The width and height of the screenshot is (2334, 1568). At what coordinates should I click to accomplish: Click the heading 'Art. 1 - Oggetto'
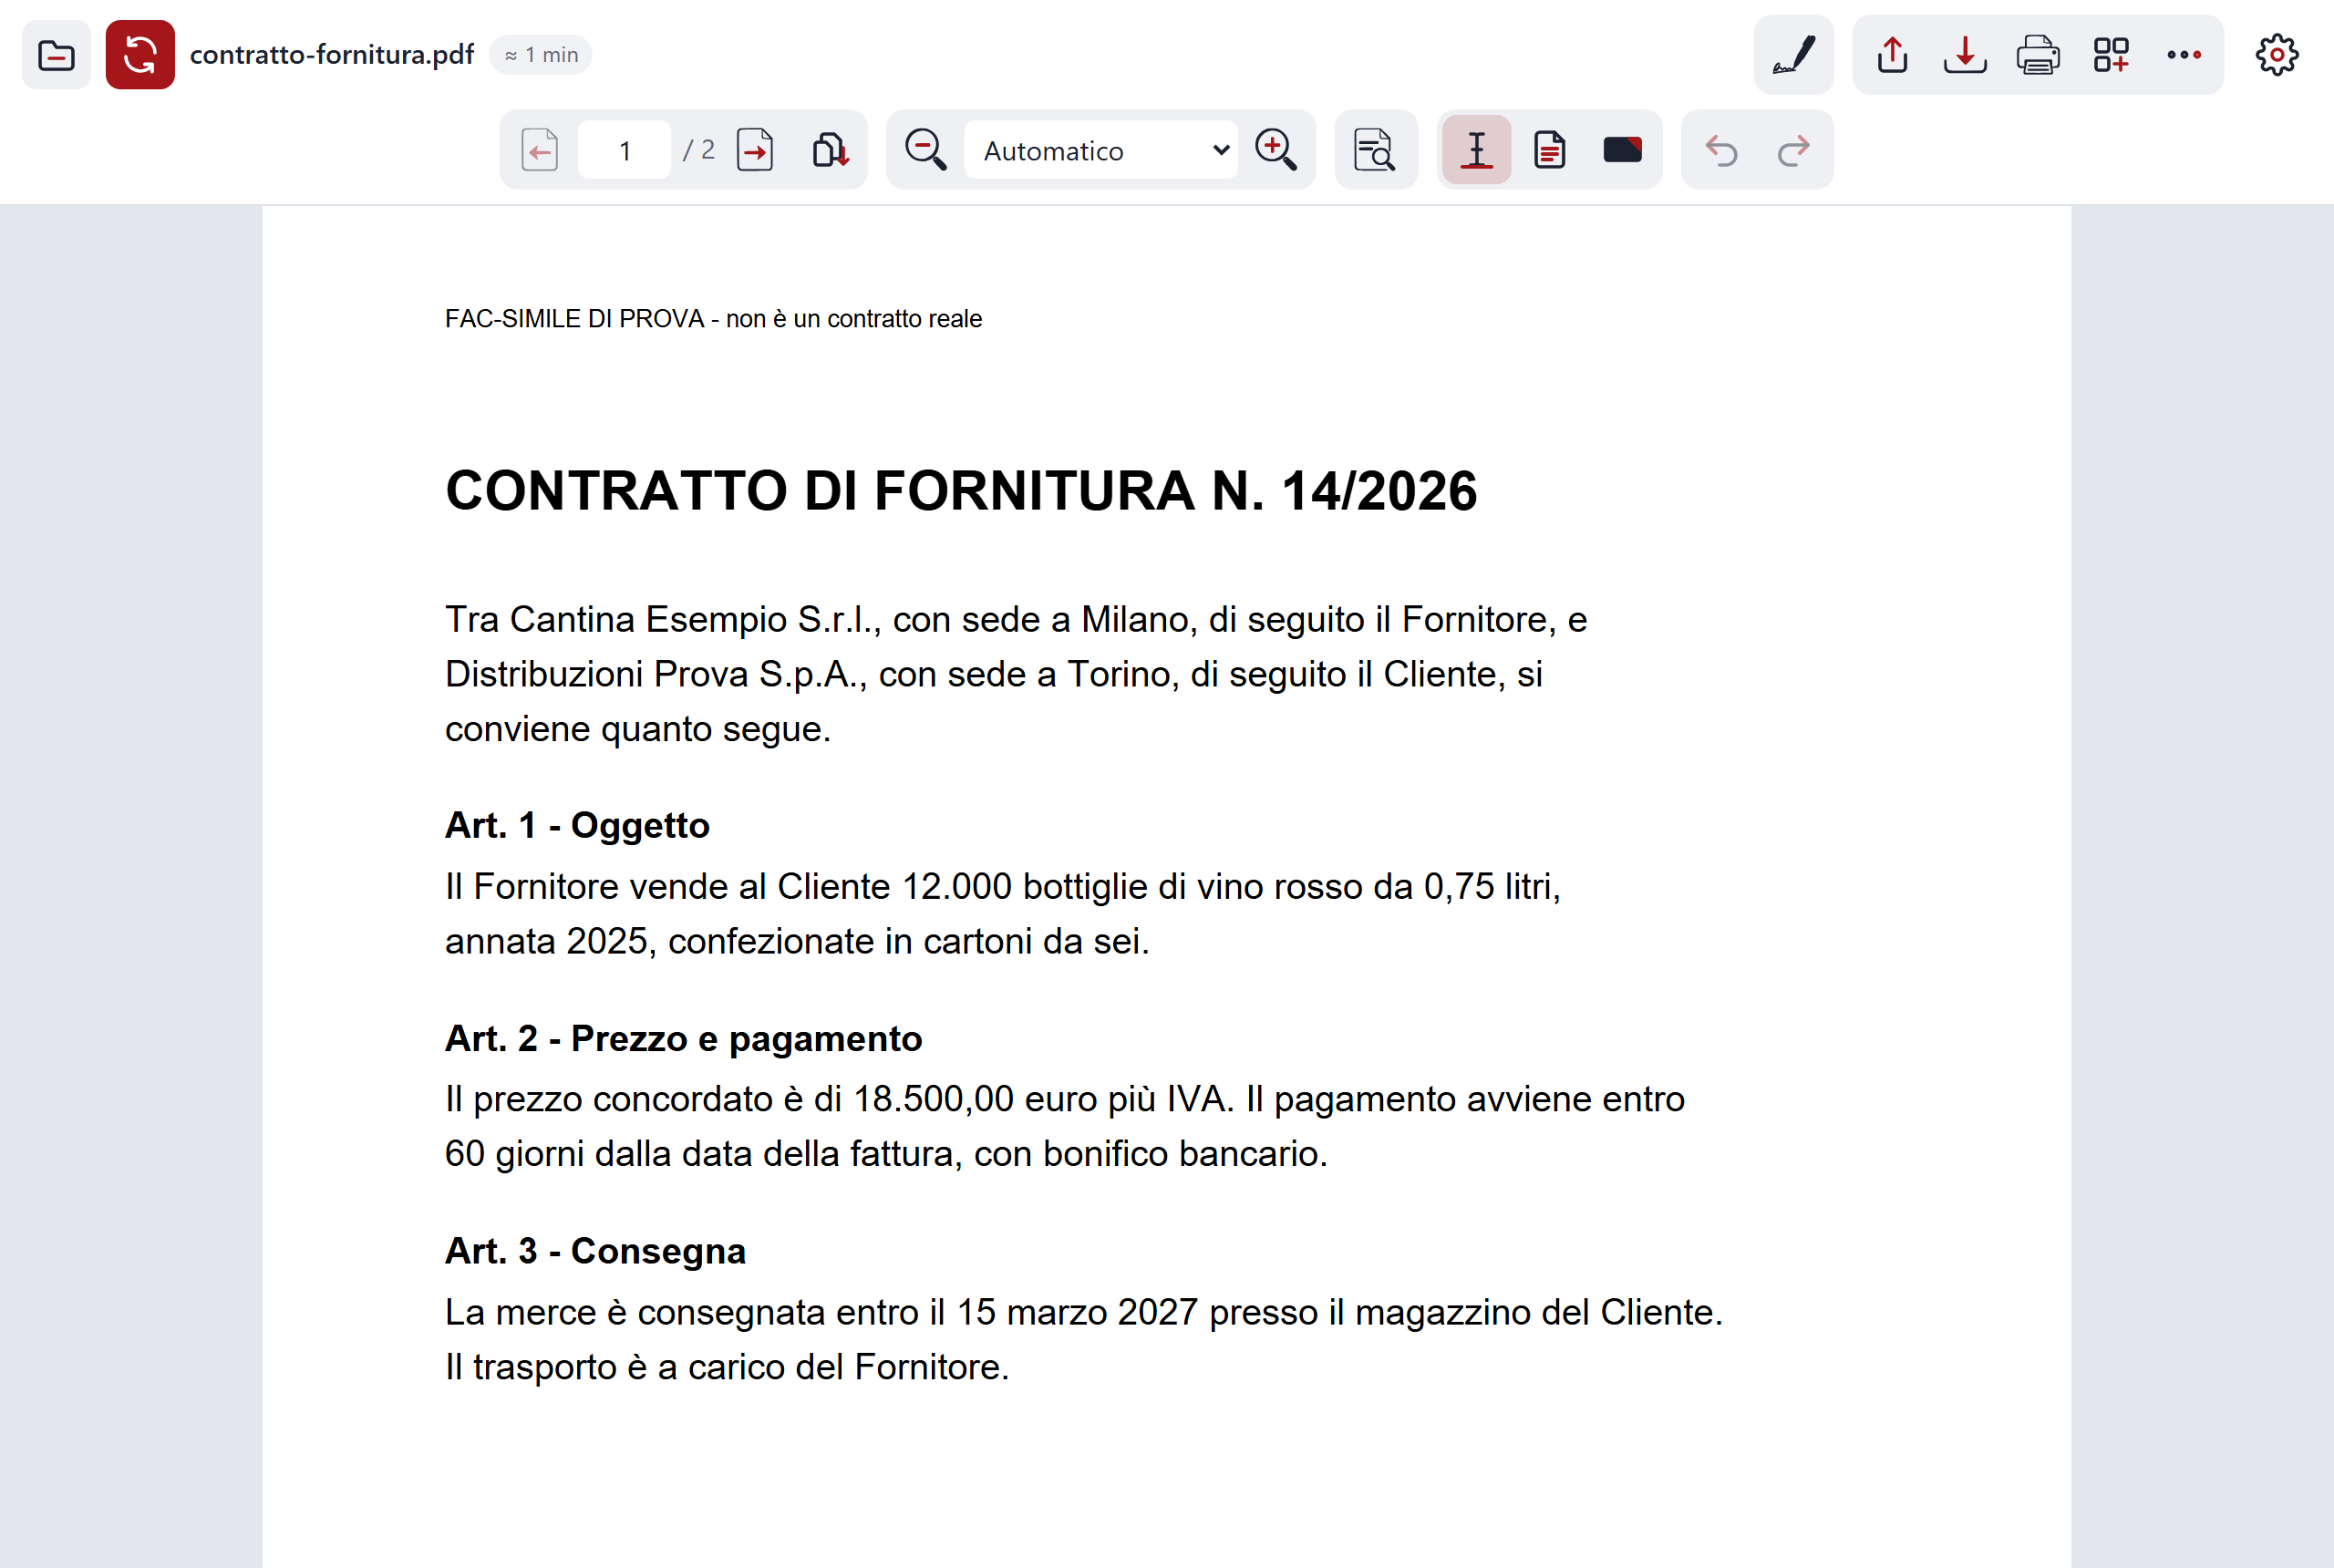[577, 825]
